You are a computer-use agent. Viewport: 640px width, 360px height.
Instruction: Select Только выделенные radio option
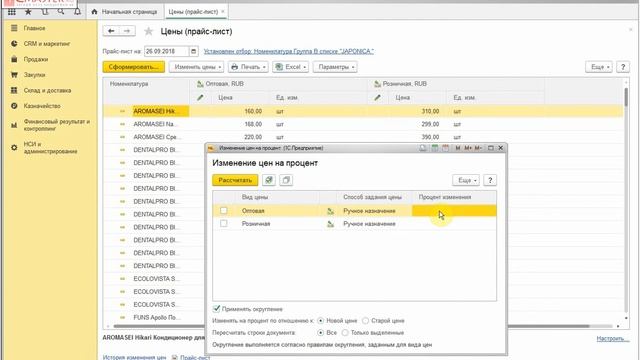(x=345, y=333)
